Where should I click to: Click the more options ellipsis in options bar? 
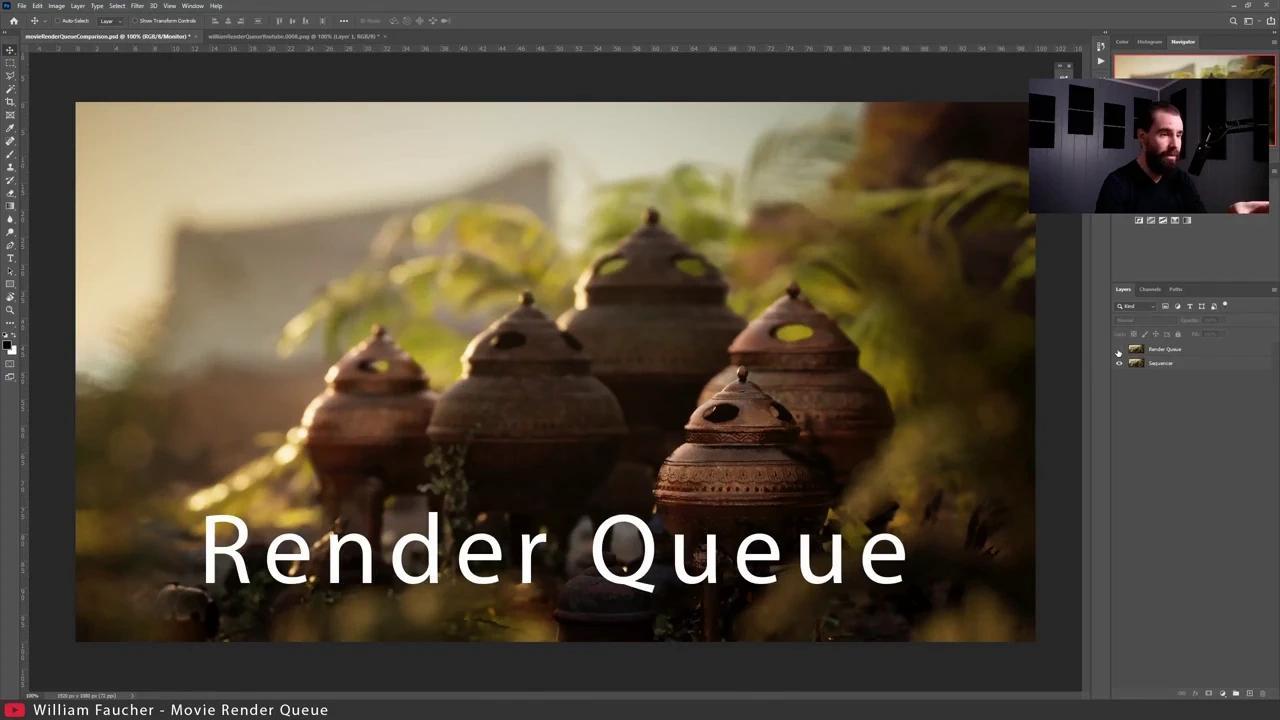(x=343, y=20)
